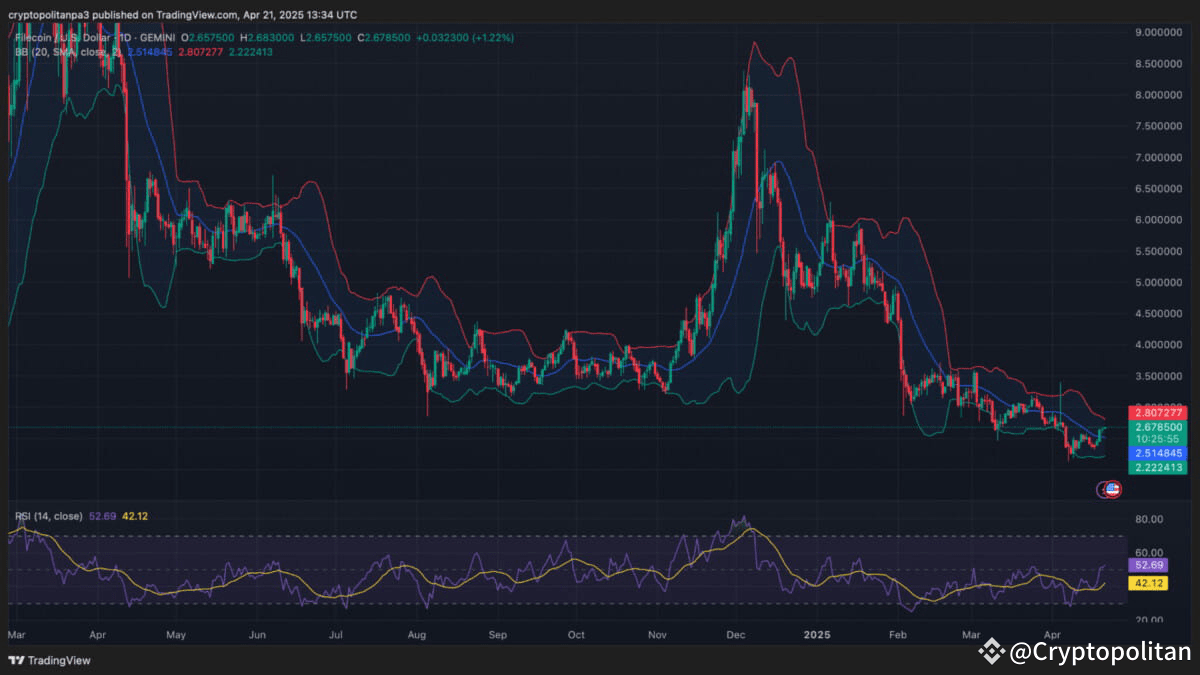
Task: Click red 2.807277 value in BB legend
Action: tap(200, 51)
